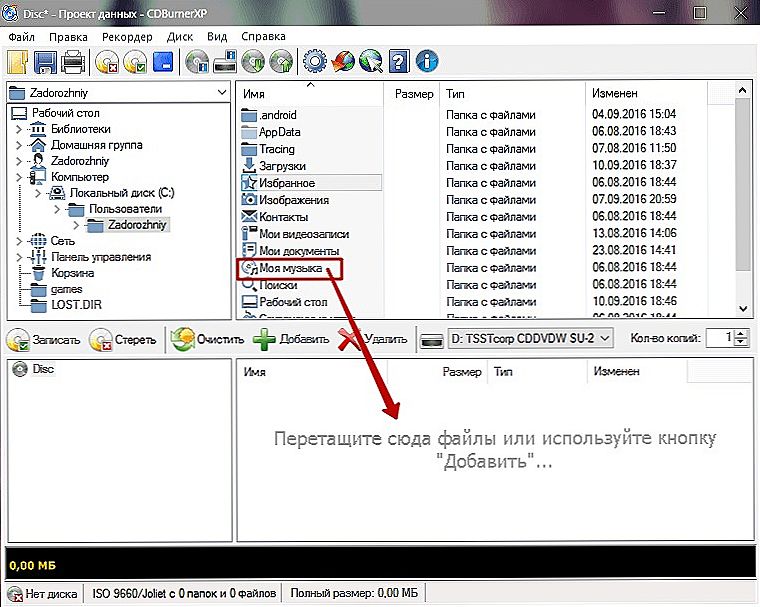The width and height of the screenshot is (760, 607).
Task: Save project with the floppy disk icon
Action: click(x=45, y=62)
